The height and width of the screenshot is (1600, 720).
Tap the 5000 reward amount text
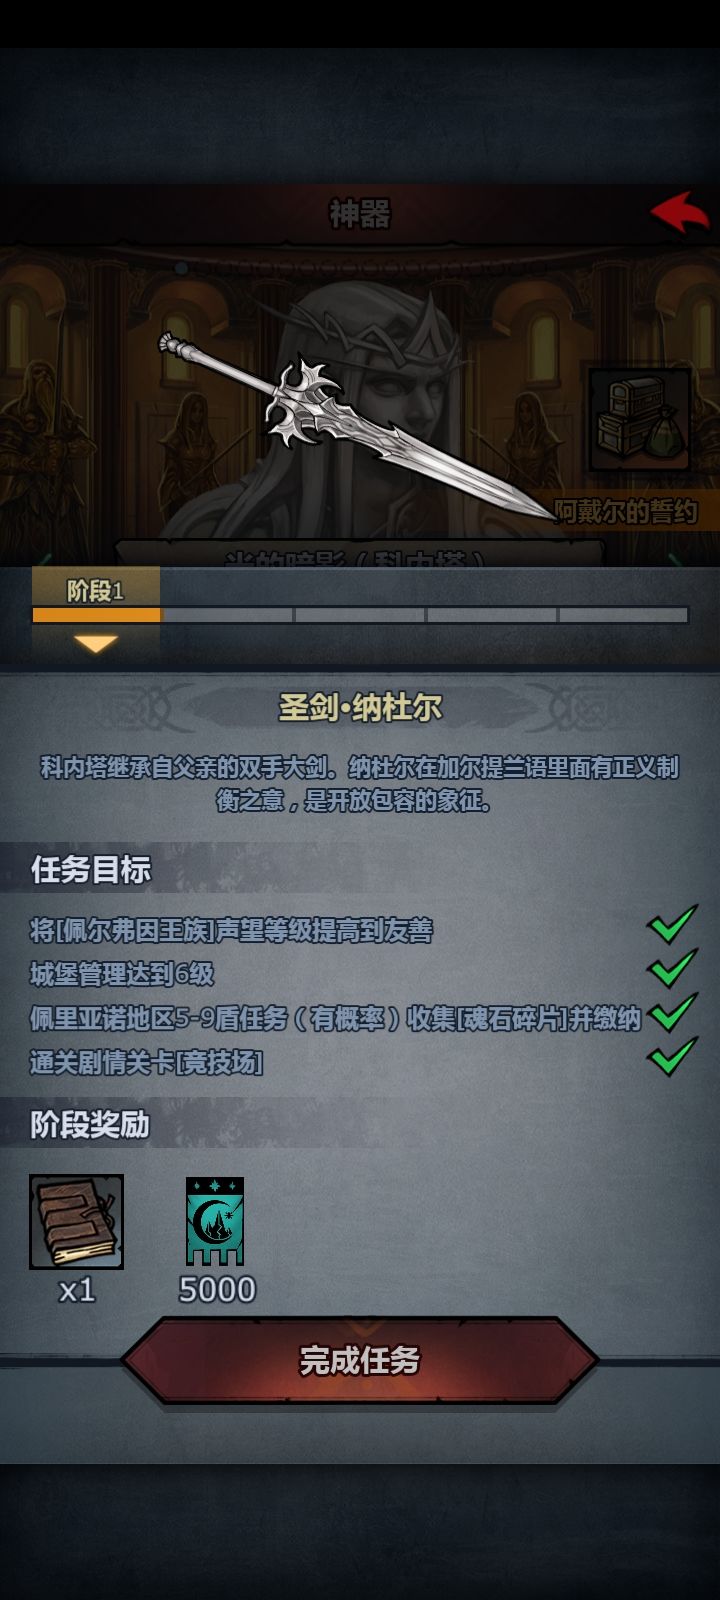click(217, 1290)
